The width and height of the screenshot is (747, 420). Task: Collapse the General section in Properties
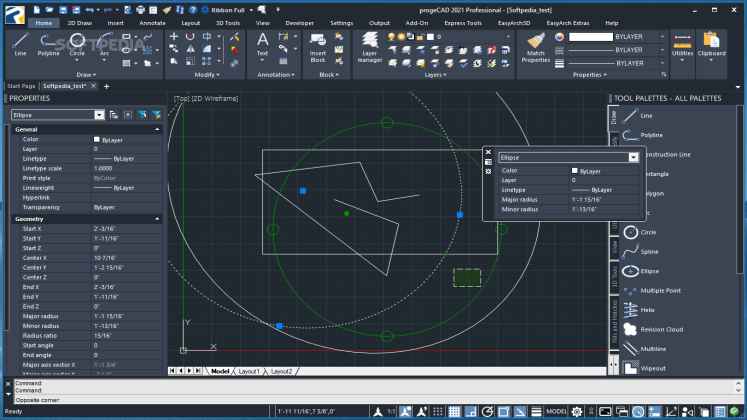click(x=156, y=130)
